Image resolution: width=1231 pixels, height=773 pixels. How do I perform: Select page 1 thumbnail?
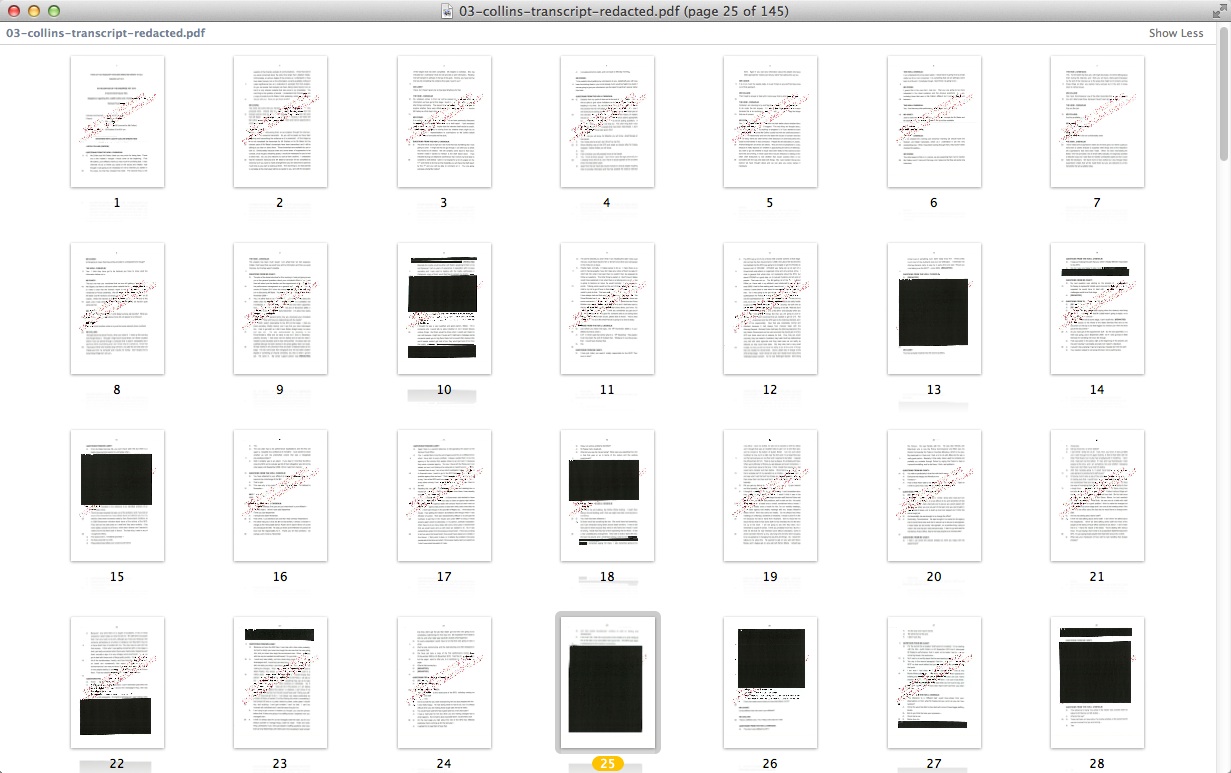pyautogui.click(x=117, y=121)
